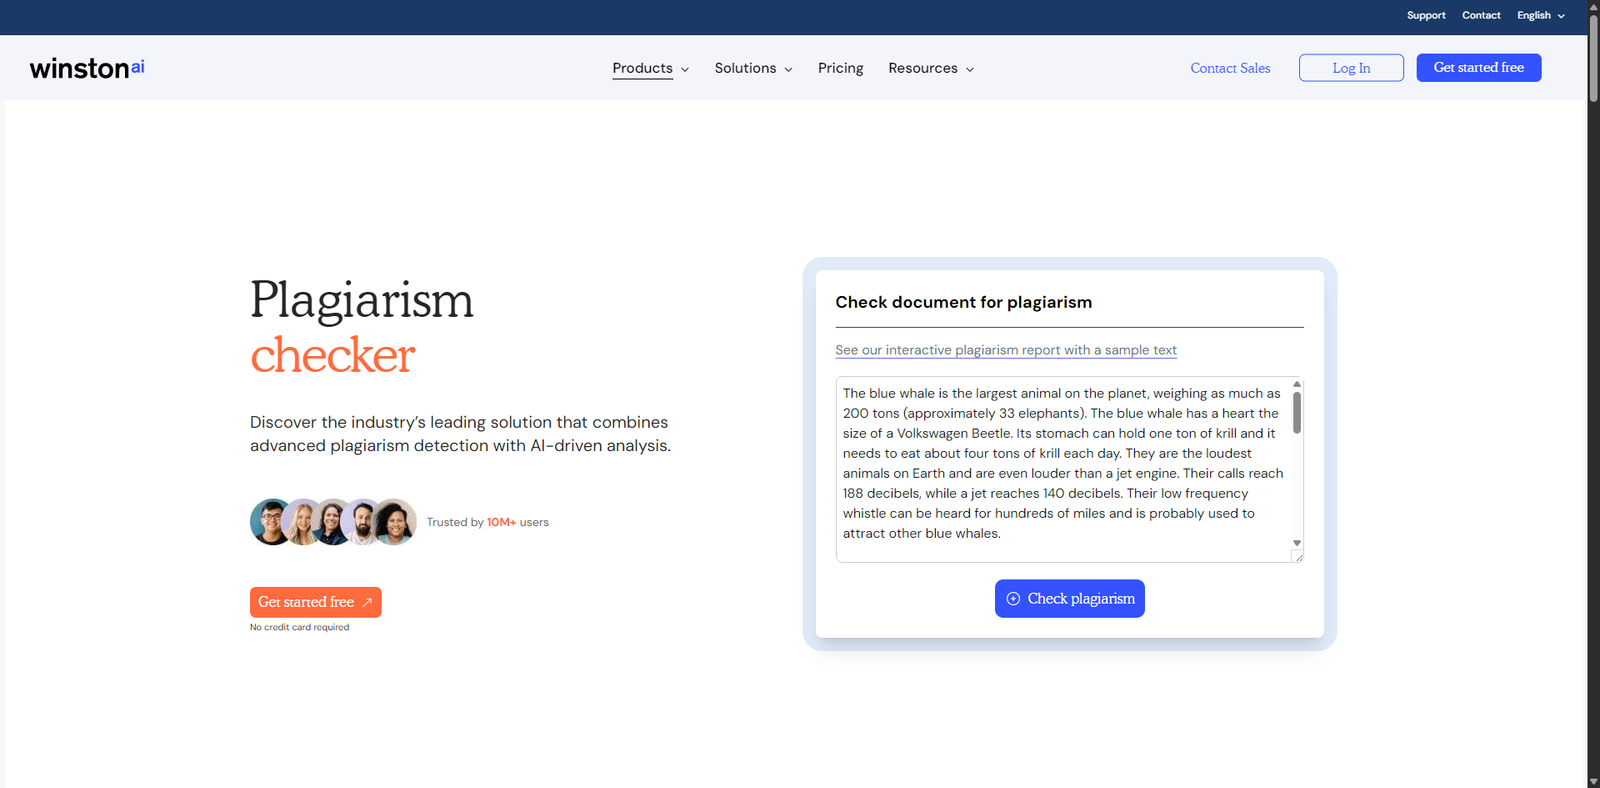Click the textarea scroll down arrow
Screen dimensions: 1600x788
(x=1297, y=543)
